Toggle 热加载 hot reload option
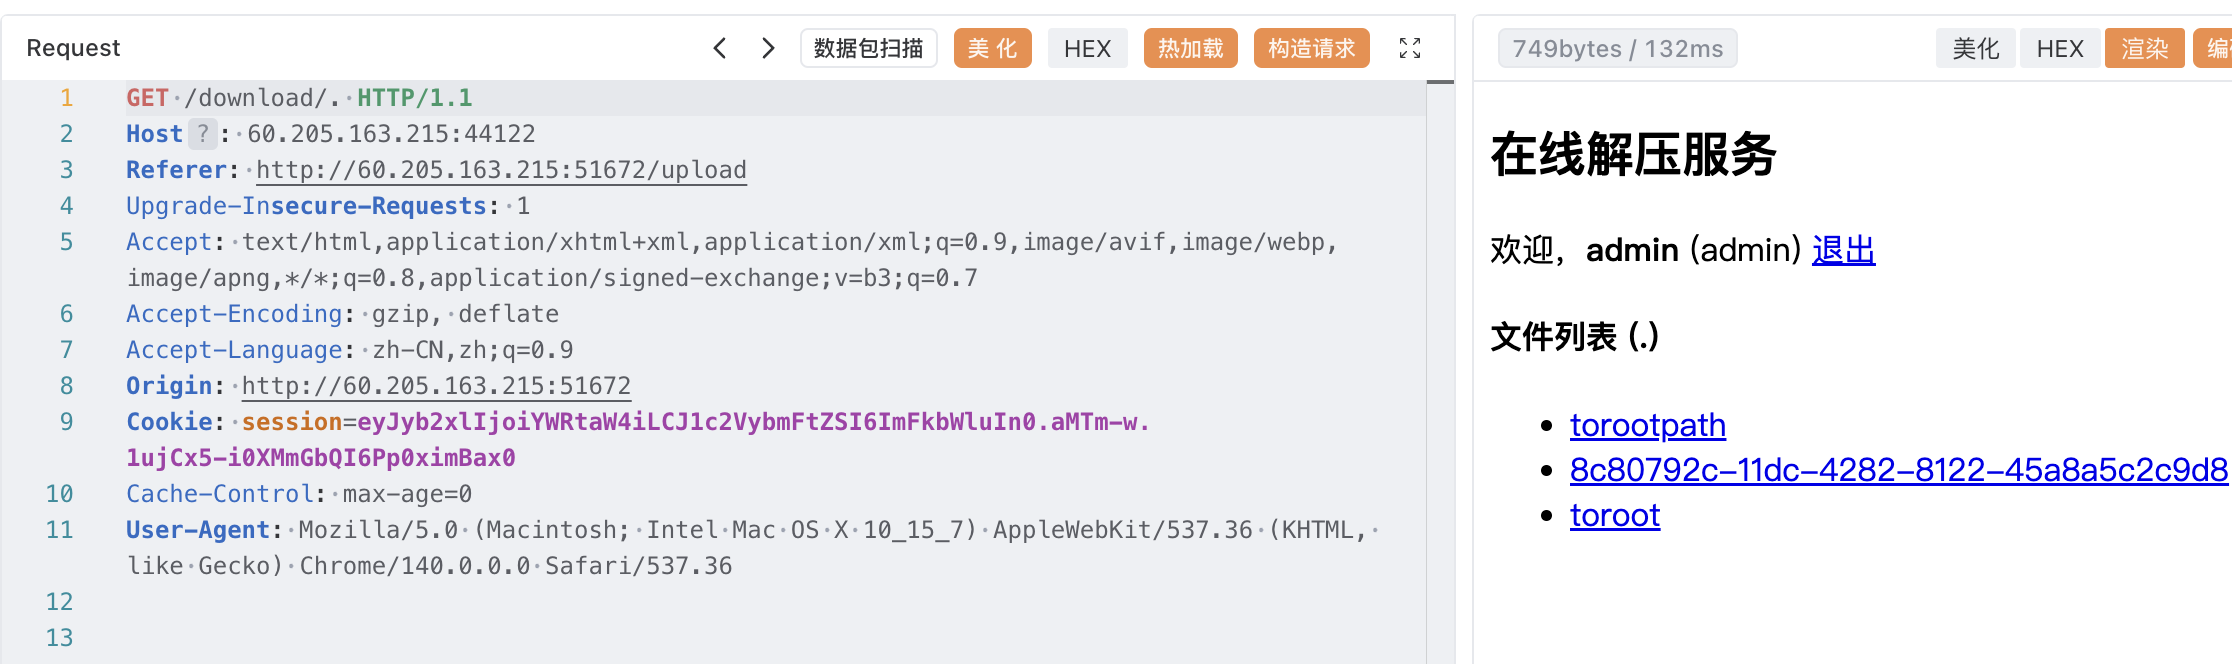The width and height of the screenshot is (2232, 664). click(x=1190, y=48)
